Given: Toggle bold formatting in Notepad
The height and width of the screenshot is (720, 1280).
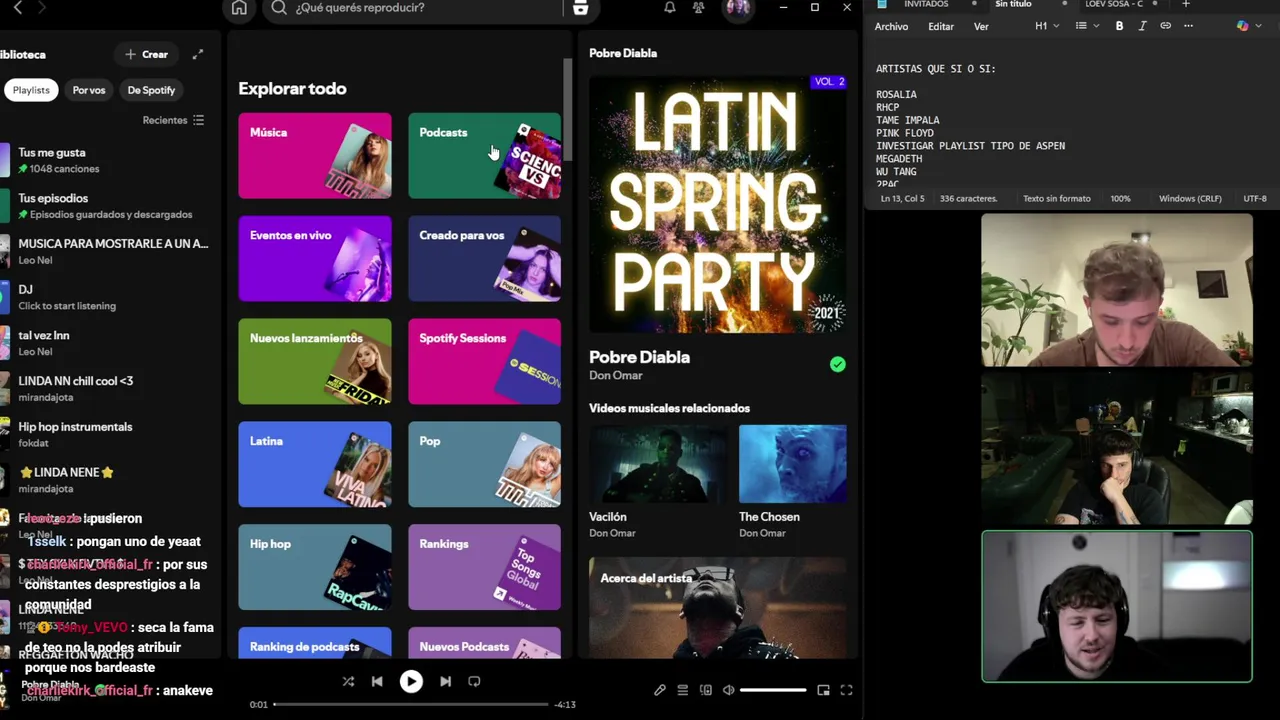Looking at the screenshot, I should click(x=1119, y=26).
